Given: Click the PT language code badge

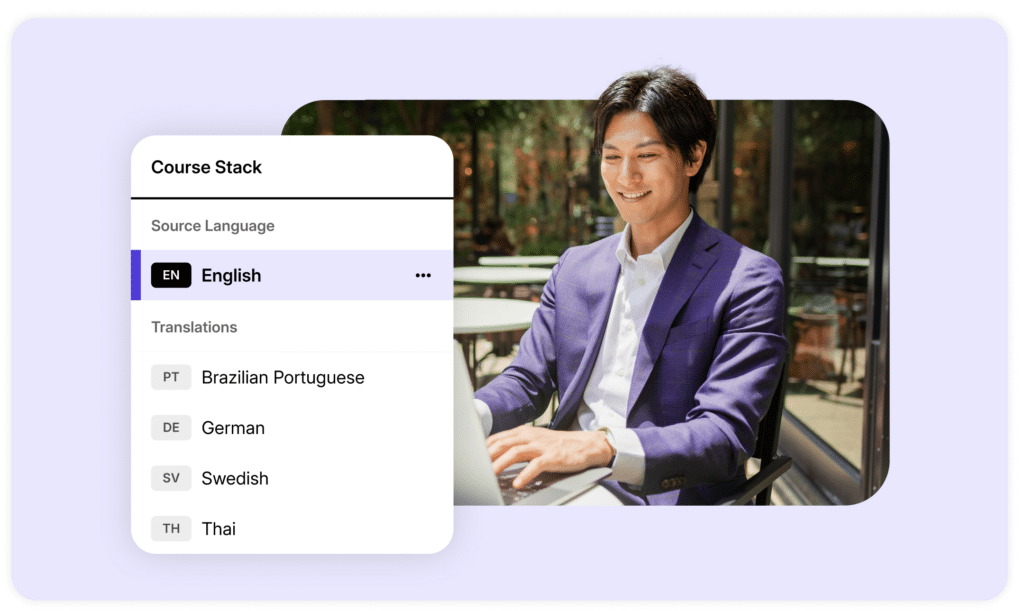Looking at the screenshot, I should (171, 378).
